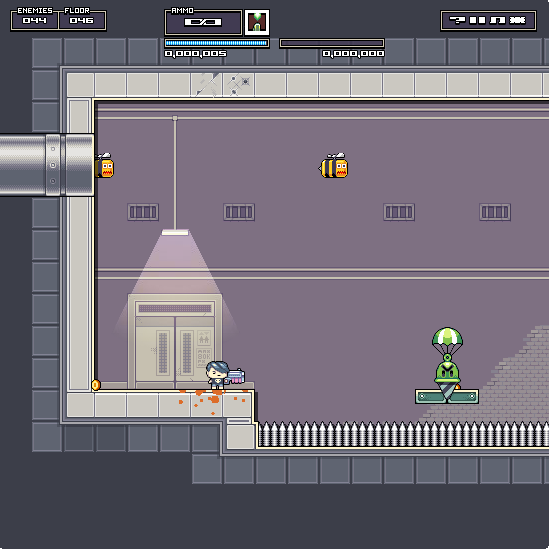Click the ENEMIES 044 counter

click(34, 19)
